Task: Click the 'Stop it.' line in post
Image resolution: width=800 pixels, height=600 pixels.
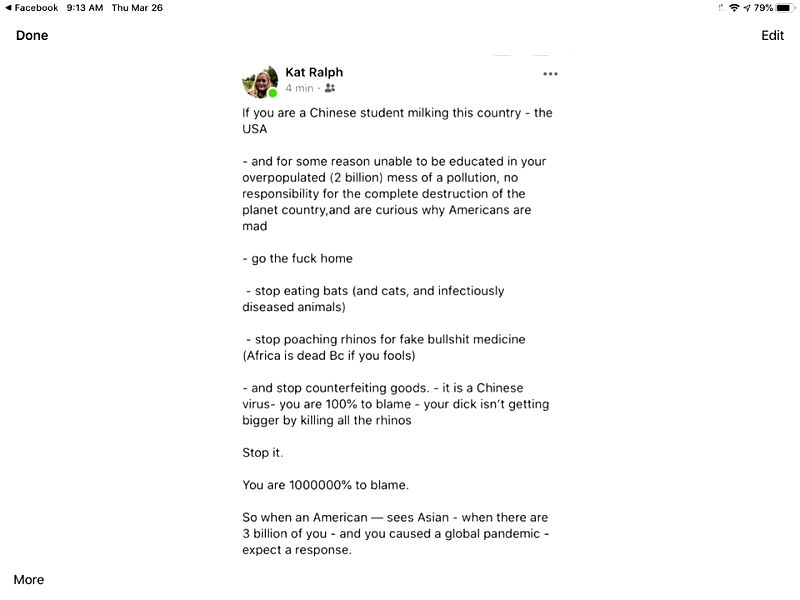Action: (x=263, y=453)
